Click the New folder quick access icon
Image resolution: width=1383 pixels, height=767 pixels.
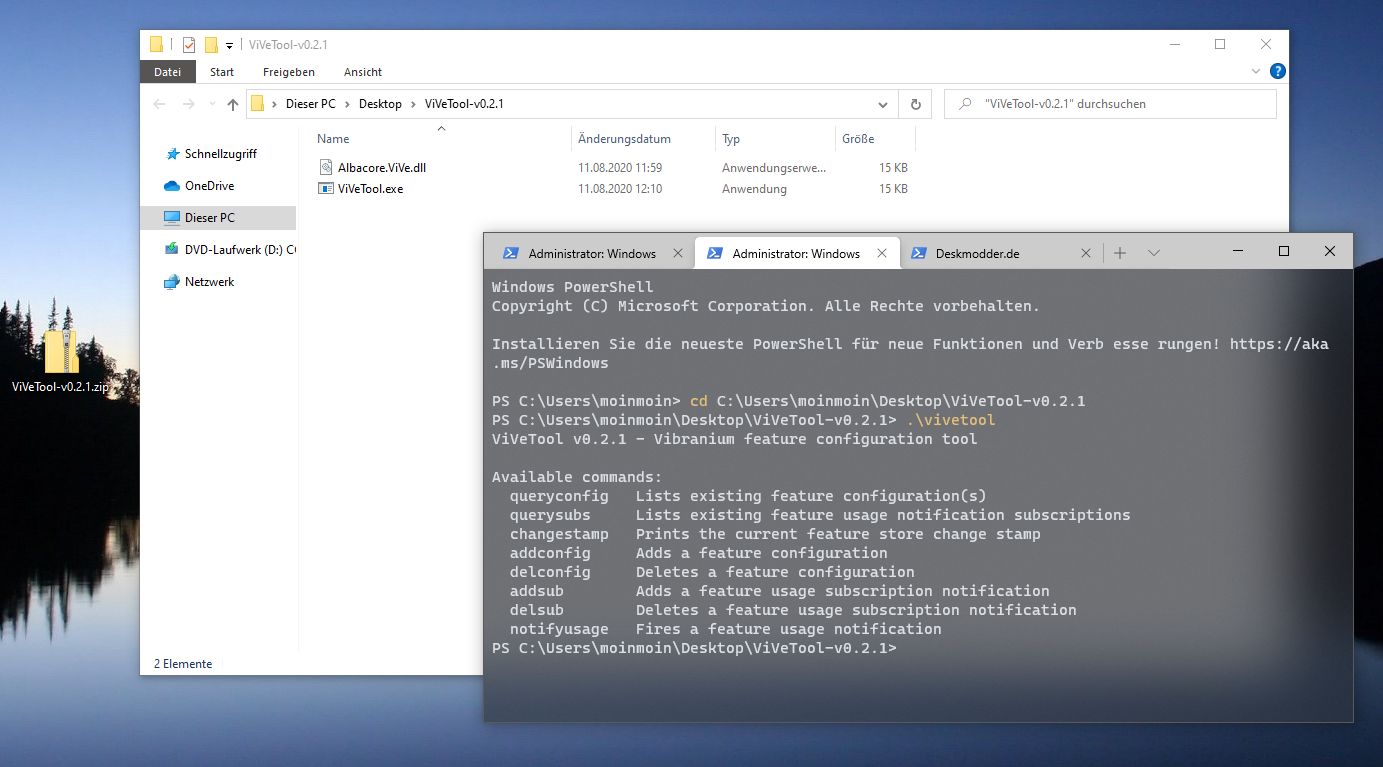click(x=210, y=45)
